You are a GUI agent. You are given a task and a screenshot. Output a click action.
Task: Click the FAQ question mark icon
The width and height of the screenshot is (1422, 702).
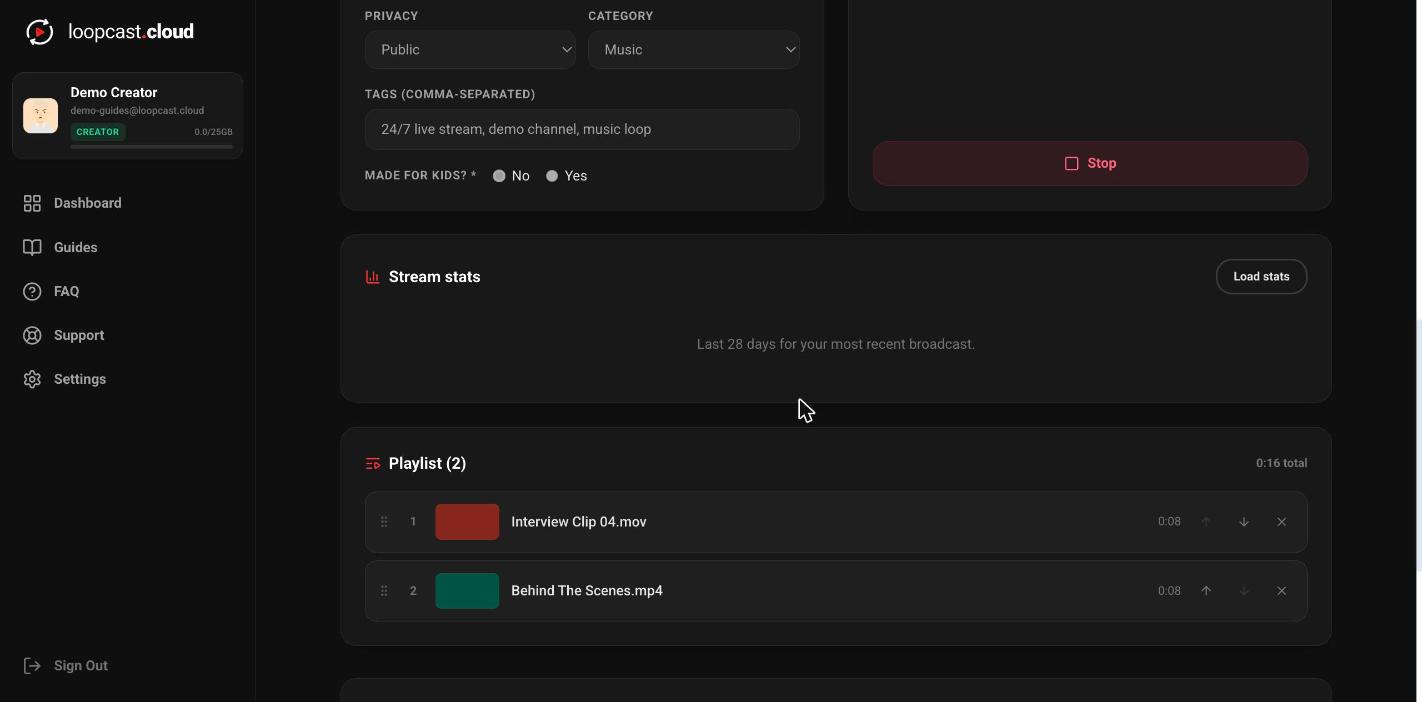[x=32, y=291]
